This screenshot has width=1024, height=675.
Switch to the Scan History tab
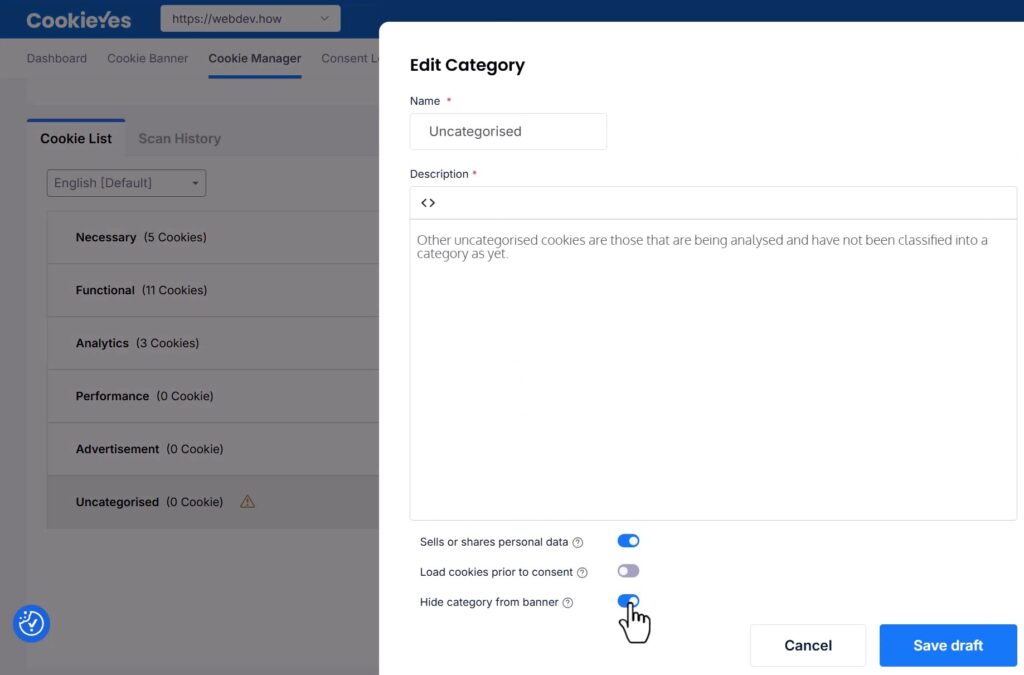tap(179, 139)
